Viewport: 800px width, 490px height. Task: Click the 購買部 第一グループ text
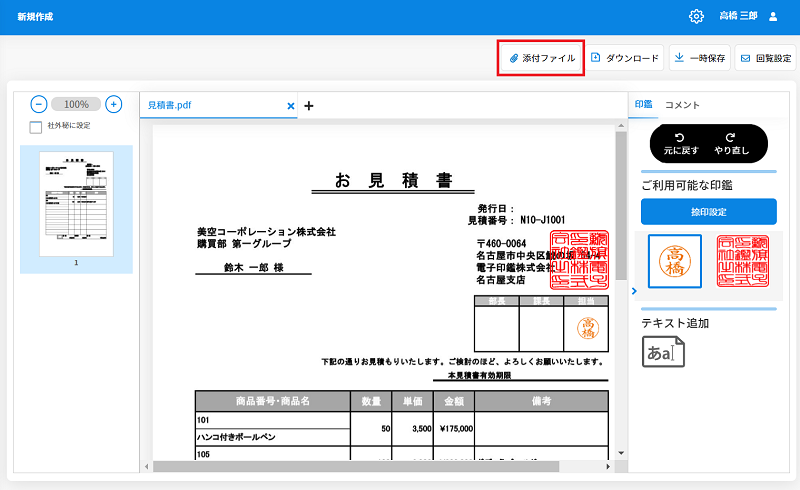[244, 244]
